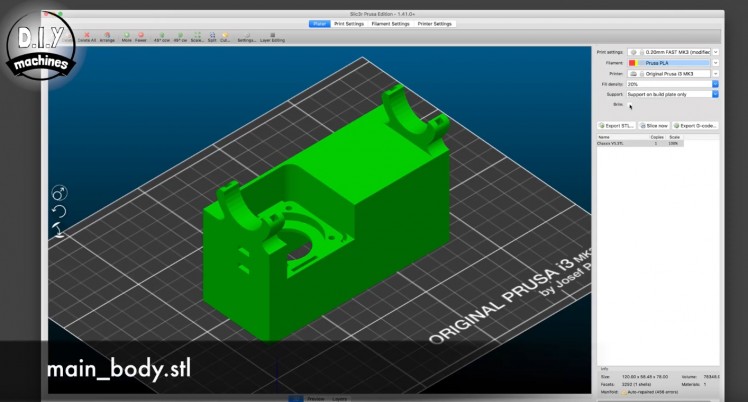Click the lay-flat gizmo icon in the 3D view
748x402 pixels.
pos(60,231)
